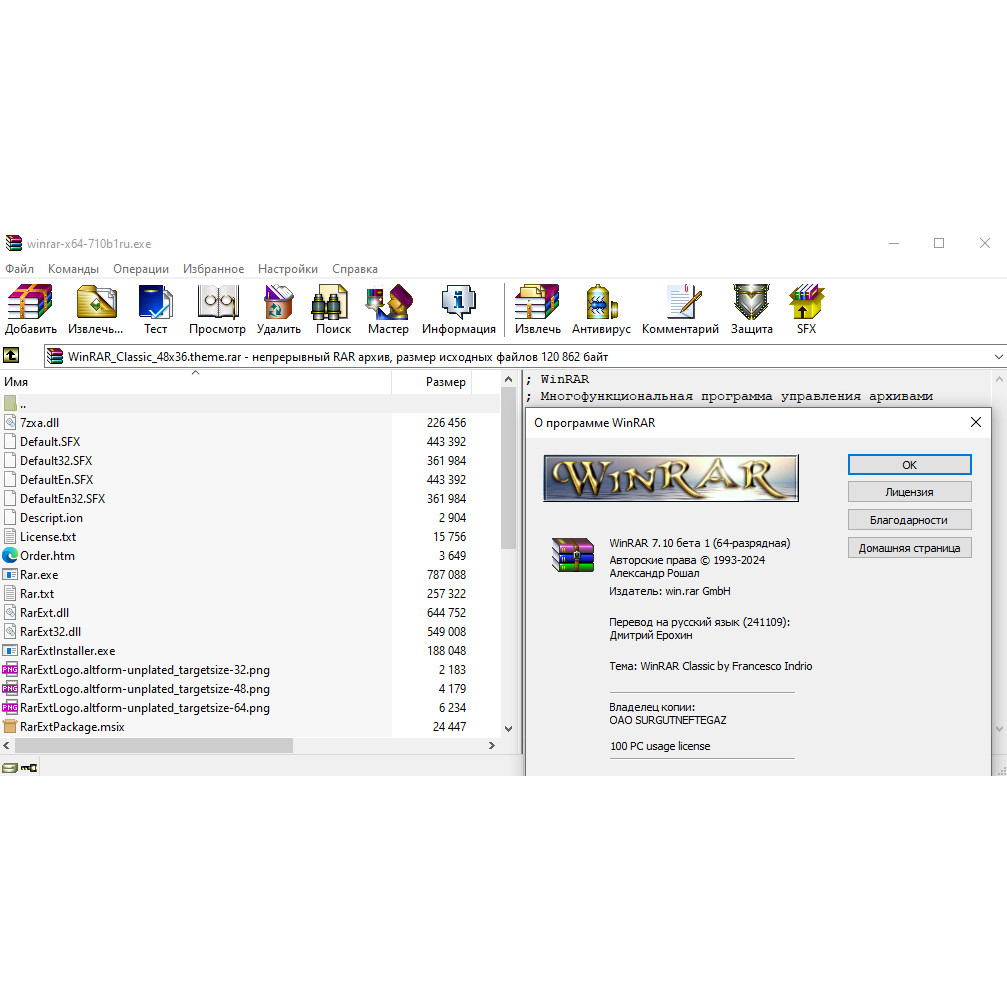Viewport: 1007px width, 1007px height.
Task: Sort by the Размер column header
Action: coord(432,381)
